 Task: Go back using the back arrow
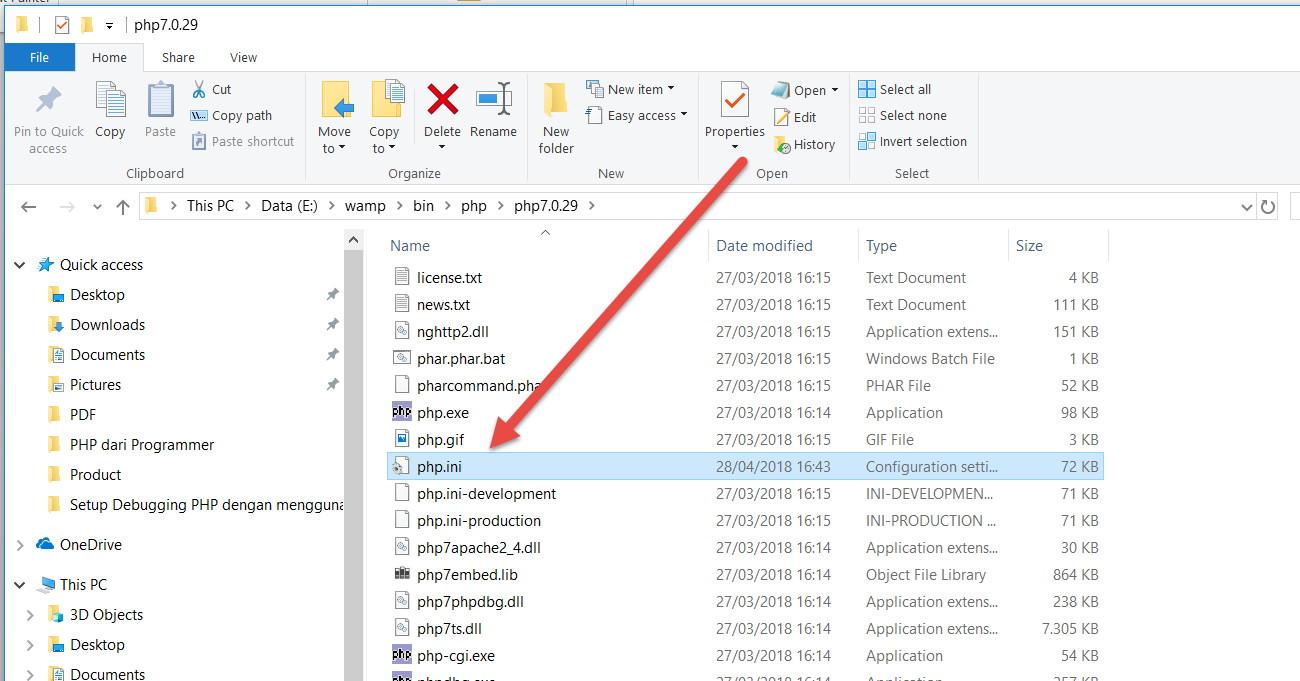(28, 207)
